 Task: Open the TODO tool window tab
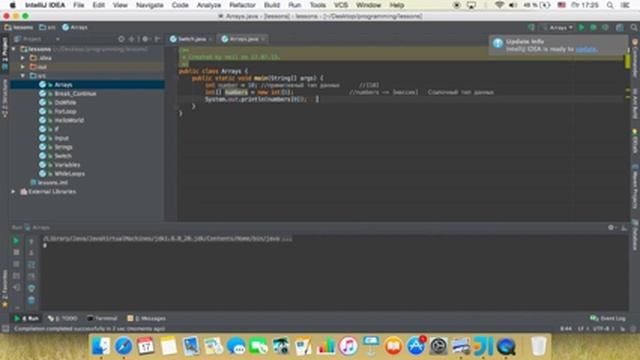coord(62,318)
